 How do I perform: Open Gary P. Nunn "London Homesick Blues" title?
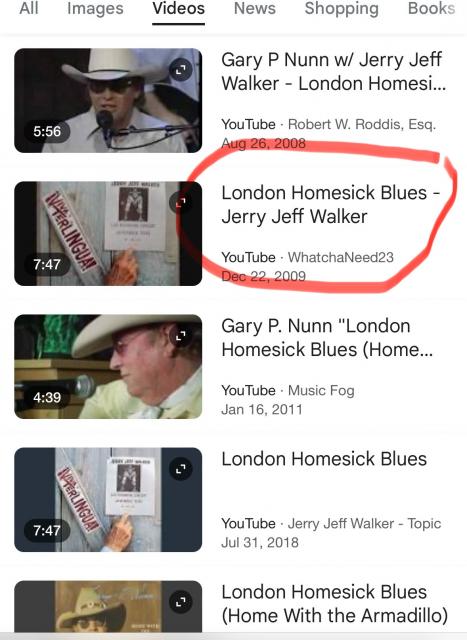(x=327, y=338)
